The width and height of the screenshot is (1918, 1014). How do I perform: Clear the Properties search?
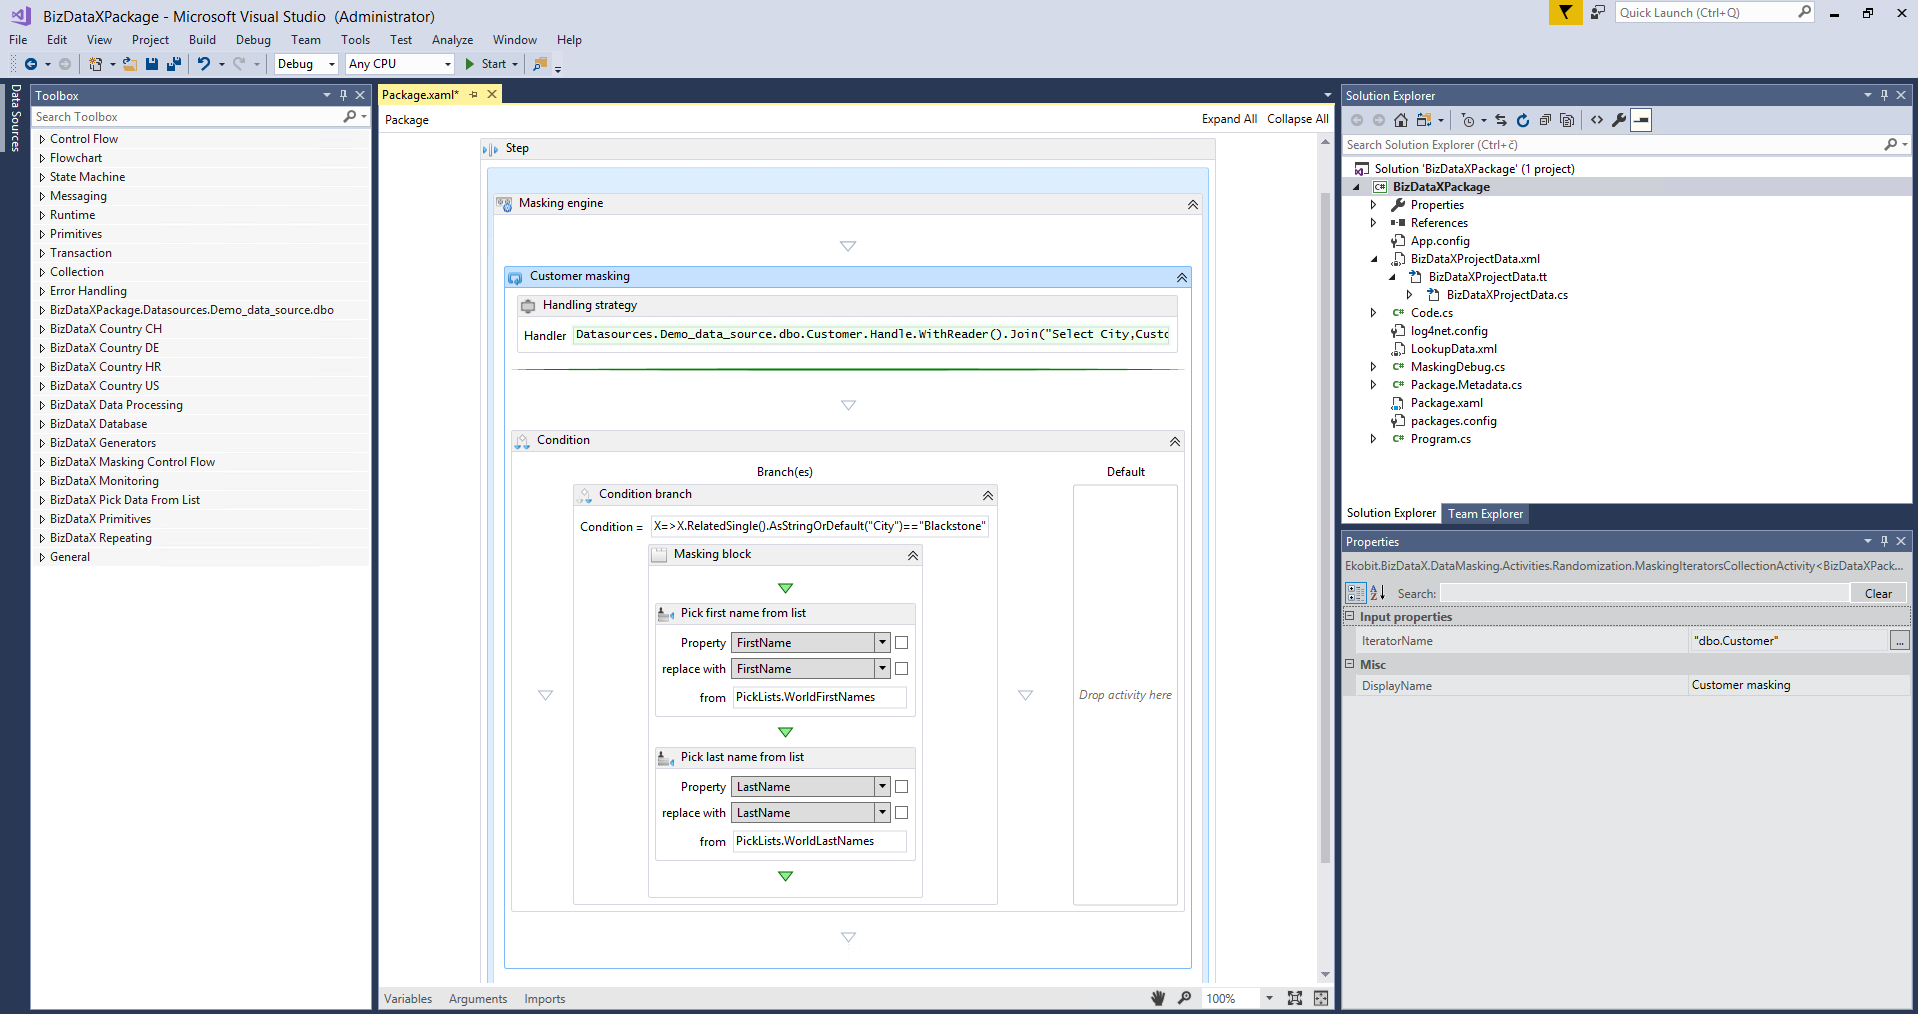point(1878,593)
